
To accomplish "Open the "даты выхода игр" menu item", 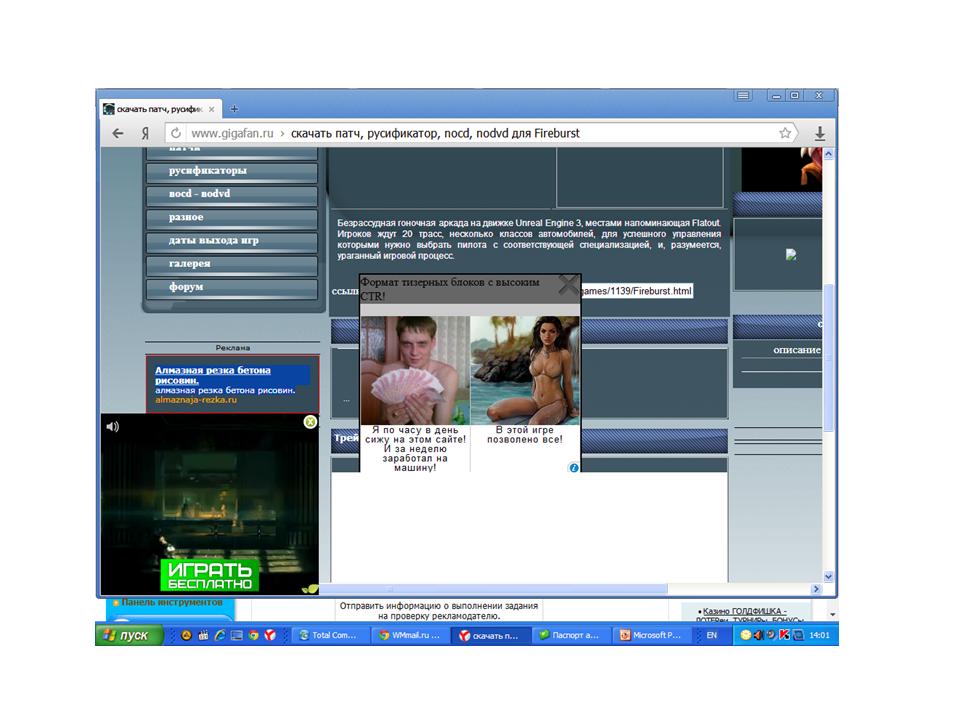I will click(232, 241).
